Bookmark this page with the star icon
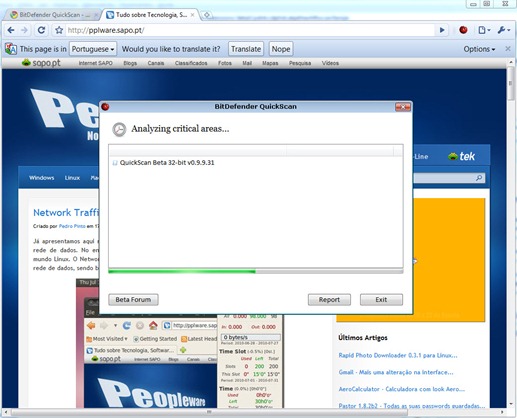Screen dimensions: 517x418 (x=59, y=30)
